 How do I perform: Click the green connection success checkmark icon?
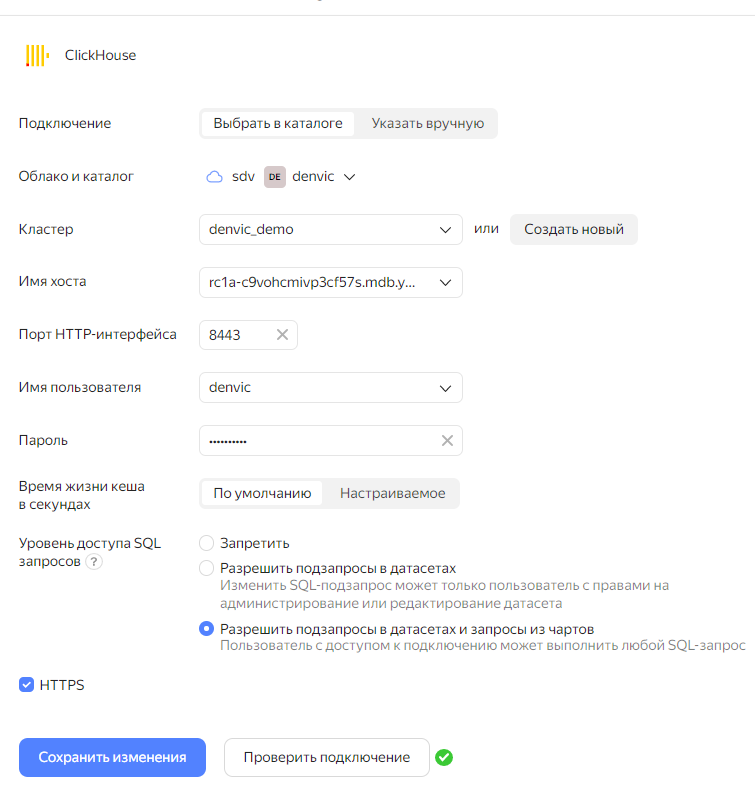point(444,758)
